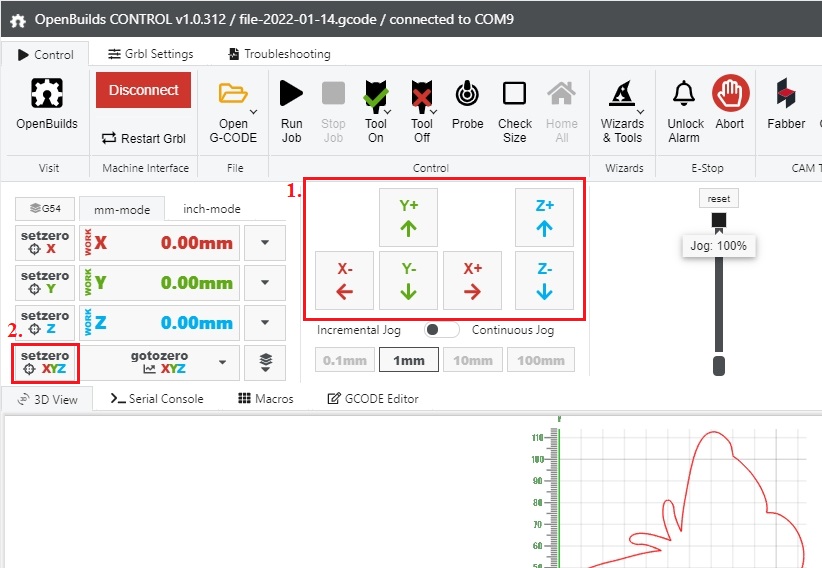Click the Z work position 0.00mm value
This screenshot has width=822, height=568.
point(197,323)
